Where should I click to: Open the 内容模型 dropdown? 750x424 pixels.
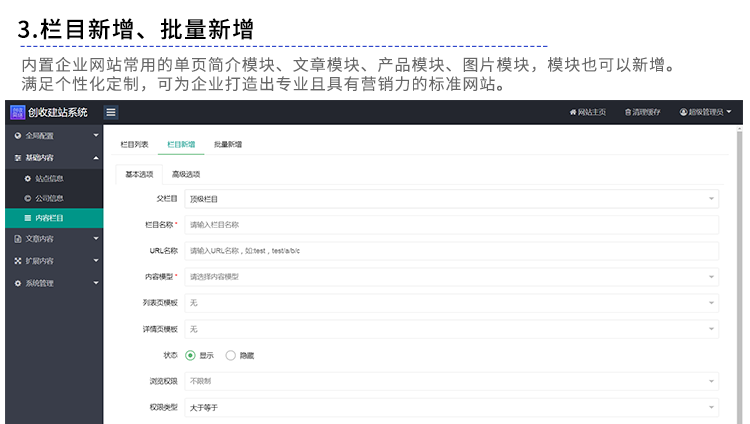pyautogui.click(x=452, y=277)
